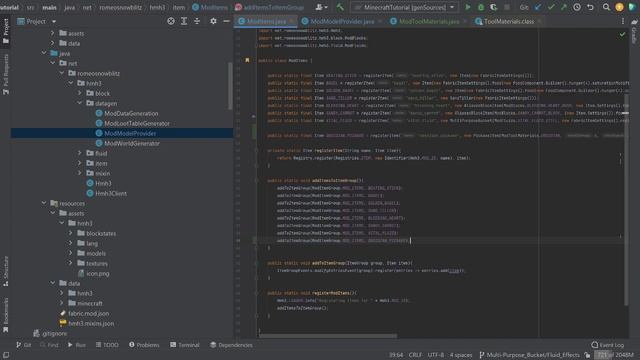Screen dimensions: 640x360
Task: Open the Problems tool tab
Action: click(x=144, y=345)
